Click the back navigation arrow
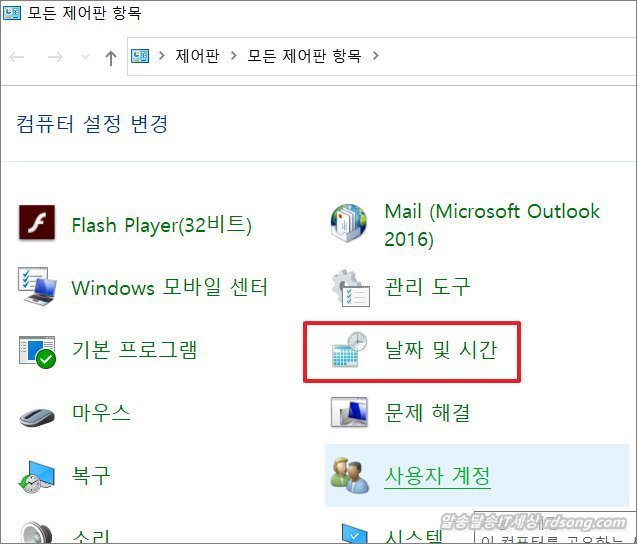This screenshot has width=637, height=544. 17,57
